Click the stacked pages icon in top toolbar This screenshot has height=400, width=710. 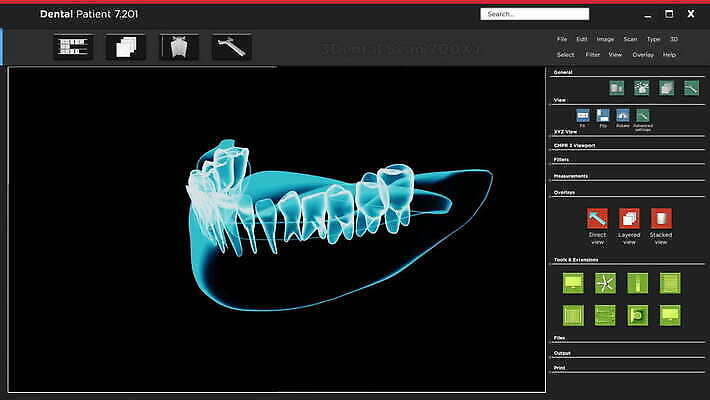125,47
